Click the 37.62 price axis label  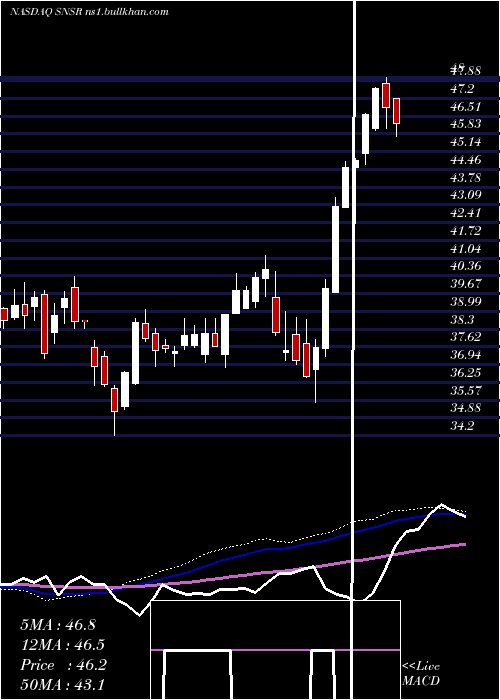coord(466,337)
